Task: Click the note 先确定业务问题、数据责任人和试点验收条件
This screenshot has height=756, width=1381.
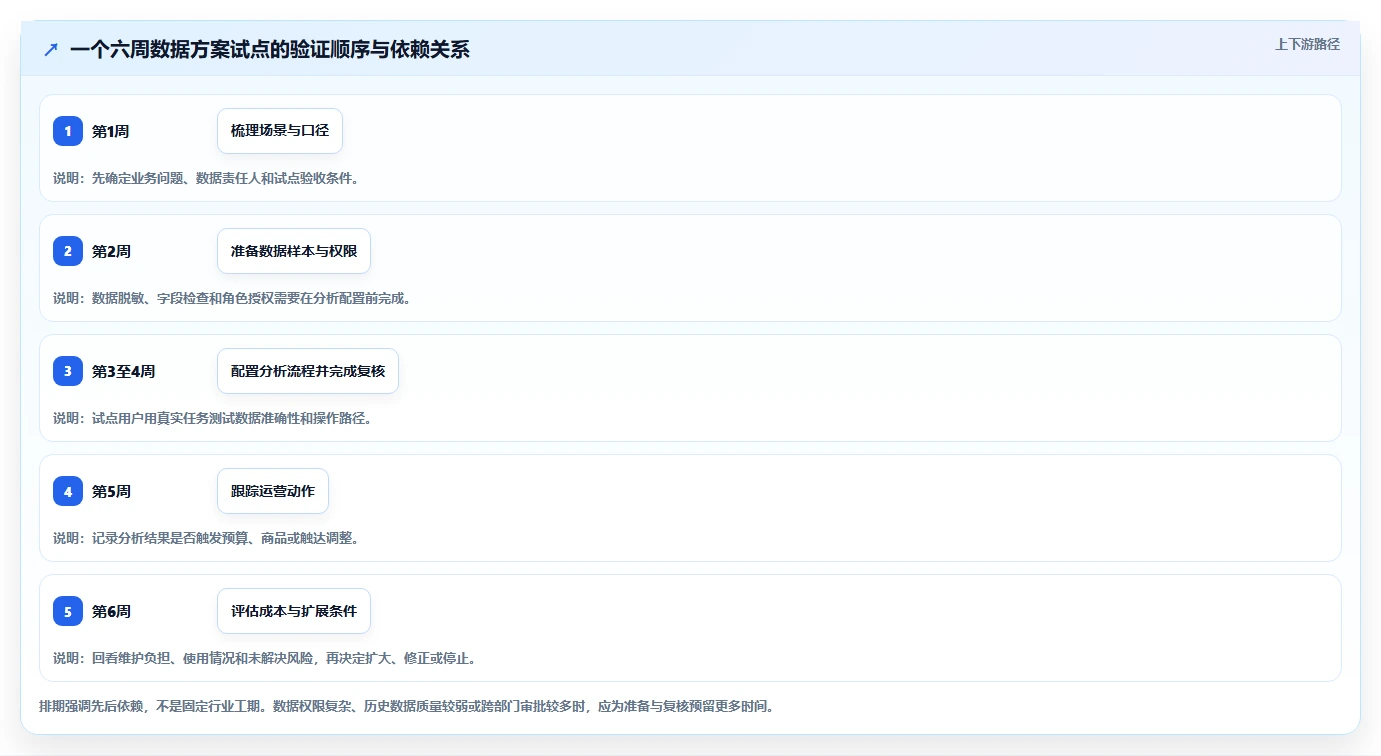Action: click(x=206, y=178)
